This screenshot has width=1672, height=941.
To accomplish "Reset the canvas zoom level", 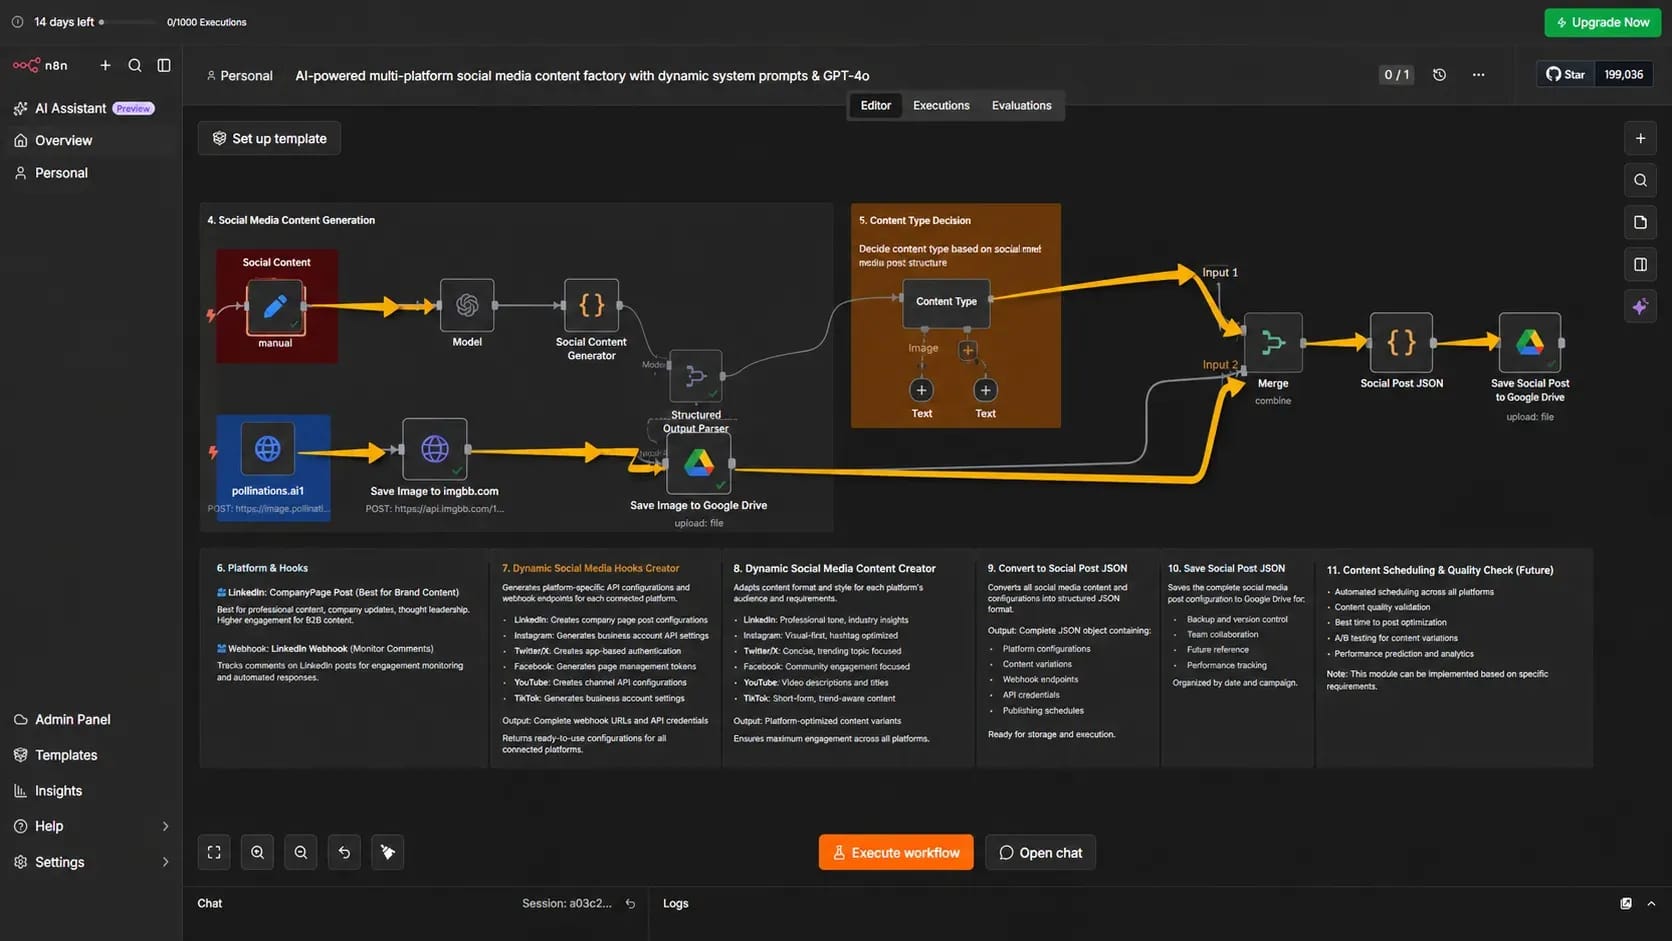I will pos(344,853).
